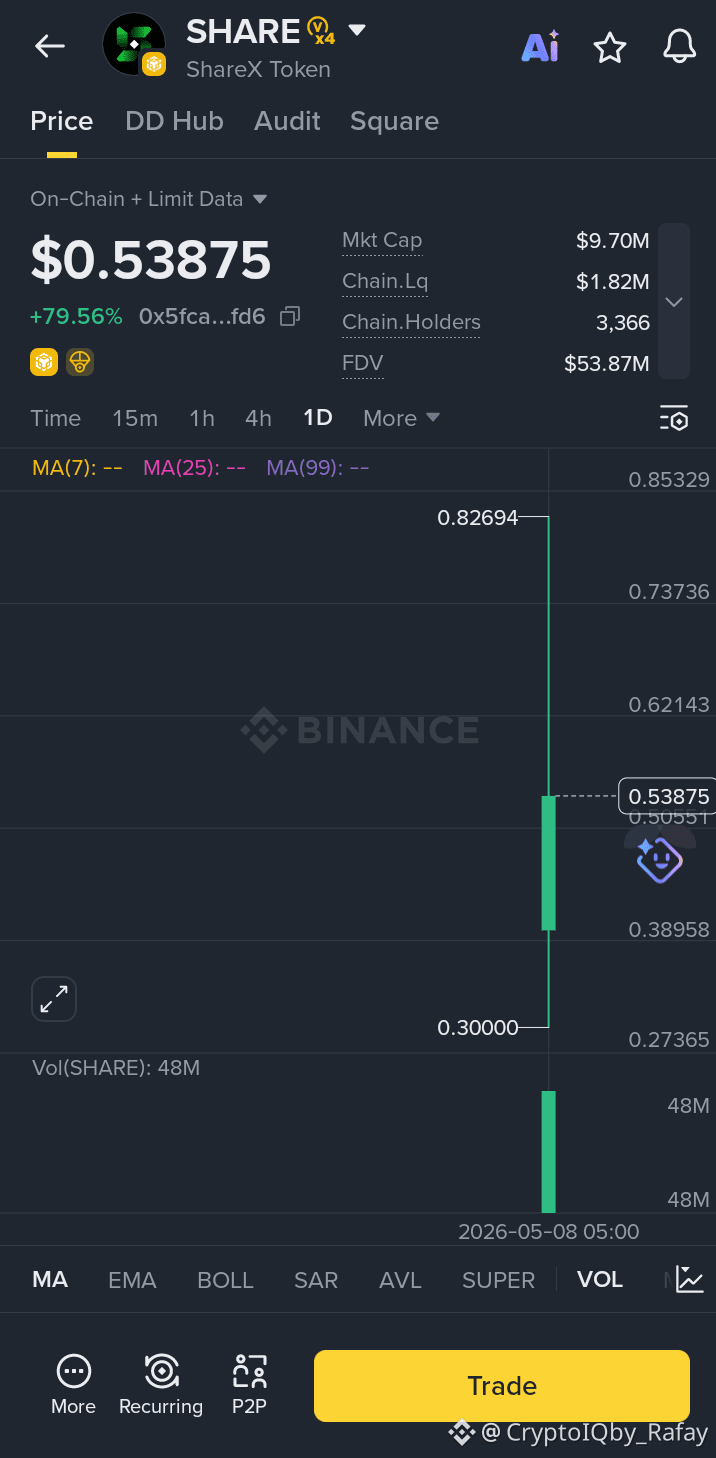This screenshot has width=716, height=1458.
Task: Open chart settings icon beside timeframes
Action: pyautogui.click(x=674, y=418)
